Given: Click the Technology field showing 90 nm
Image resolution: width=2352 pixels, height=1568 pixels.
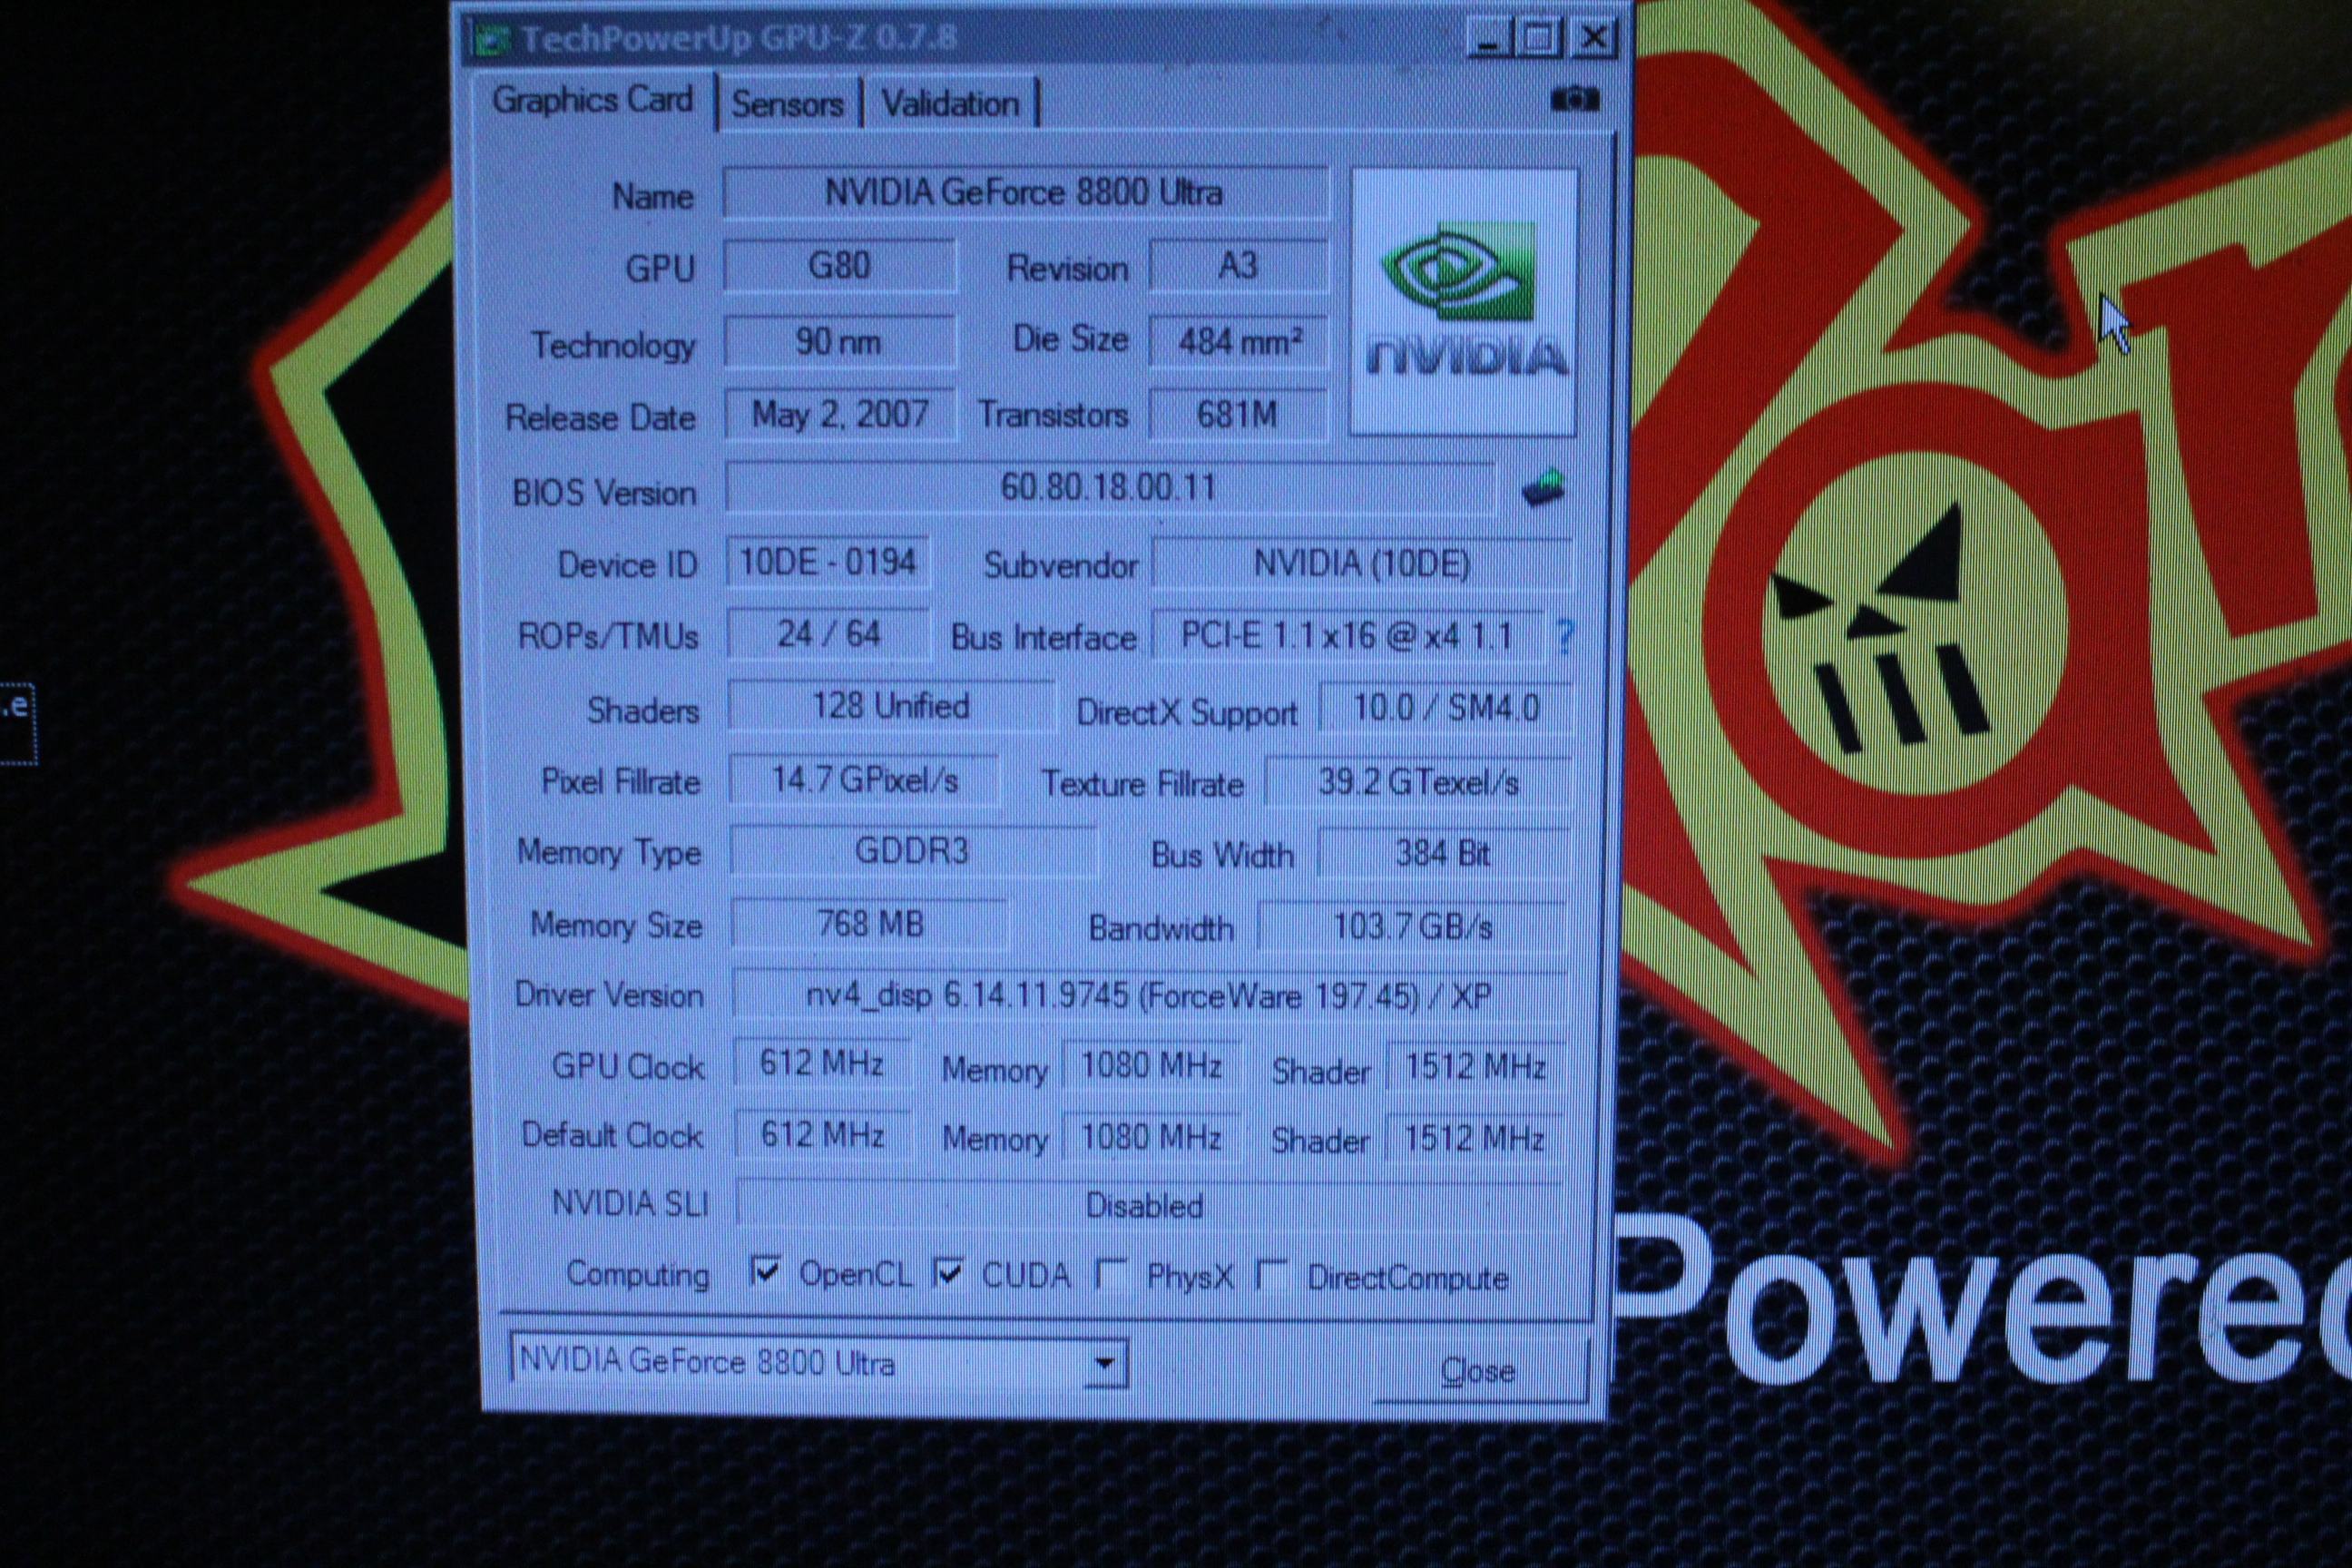Looking at the screenshot, I should [x=840, y=342].
